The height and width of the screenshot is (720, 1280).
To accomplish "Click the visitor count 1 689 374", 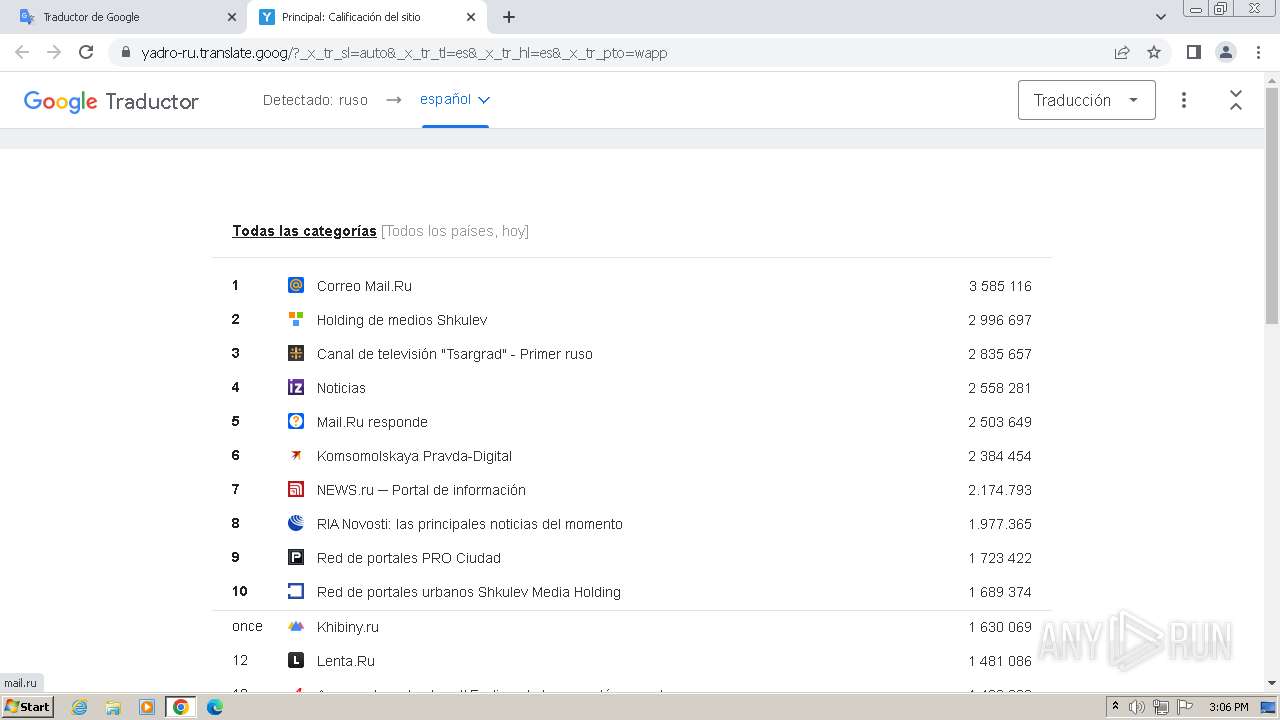I will (1000, 592).
